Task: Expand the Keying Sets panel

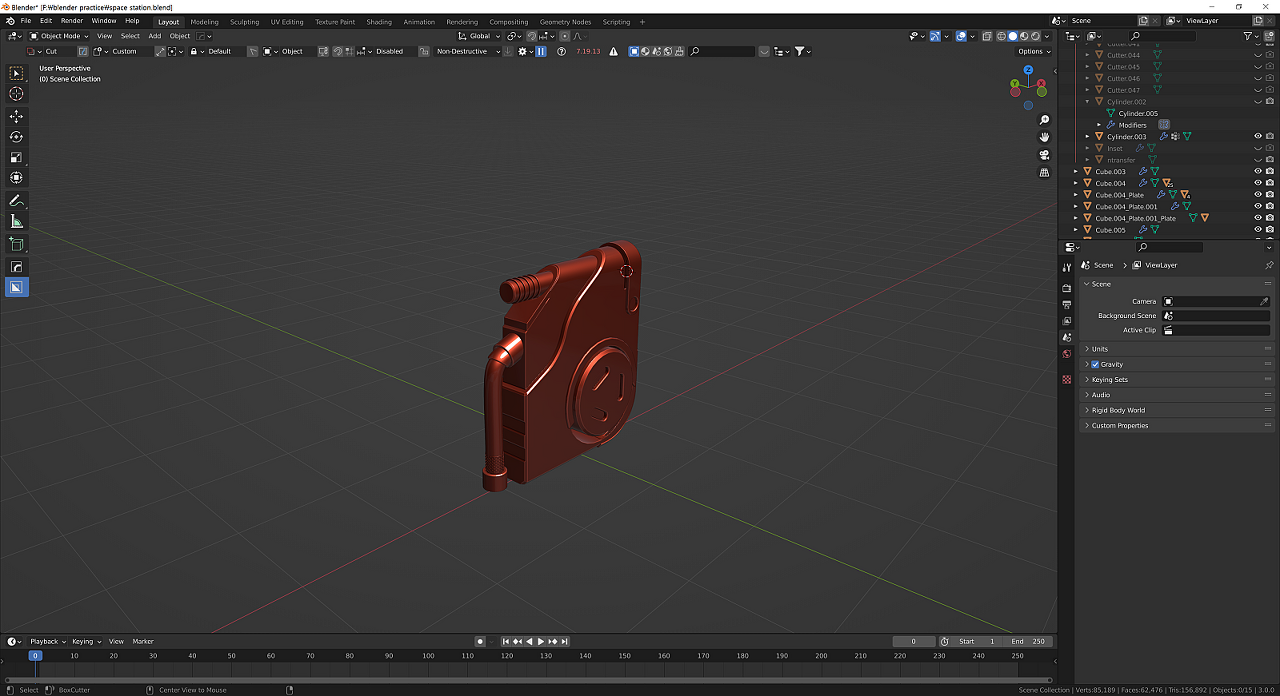Action: 1176,379
